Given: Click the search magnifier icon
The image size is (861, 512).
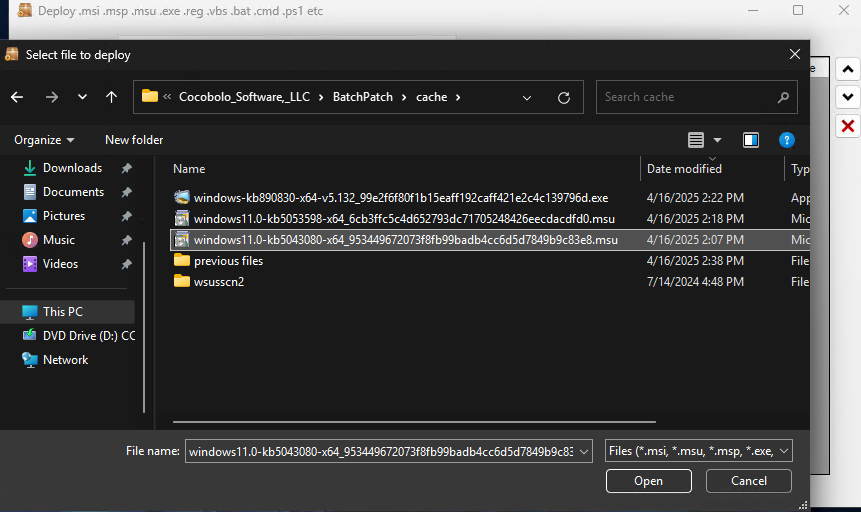Looking at the screenshot, I should pos(784,97).
